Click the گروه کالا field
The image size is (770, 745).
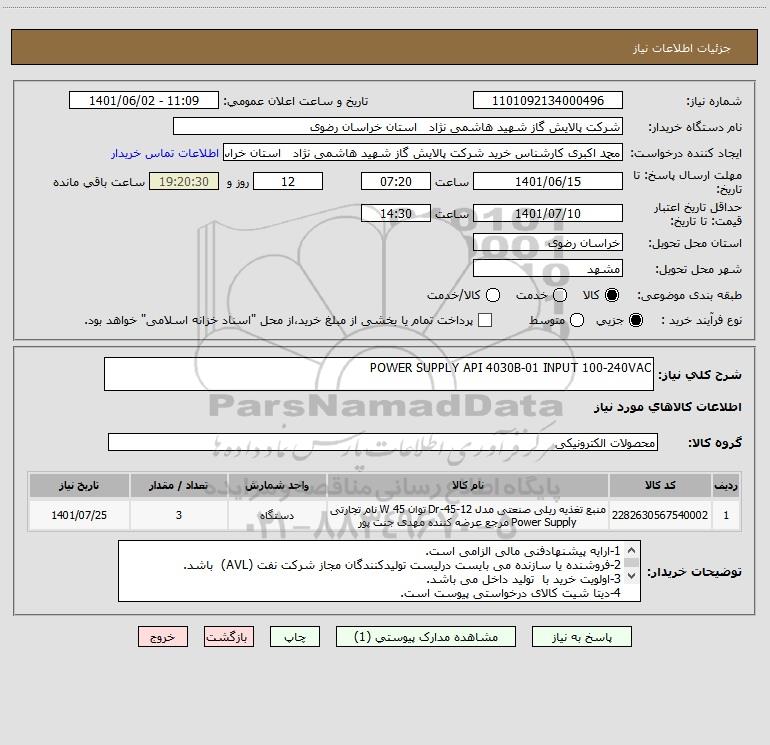pos(383,442)
